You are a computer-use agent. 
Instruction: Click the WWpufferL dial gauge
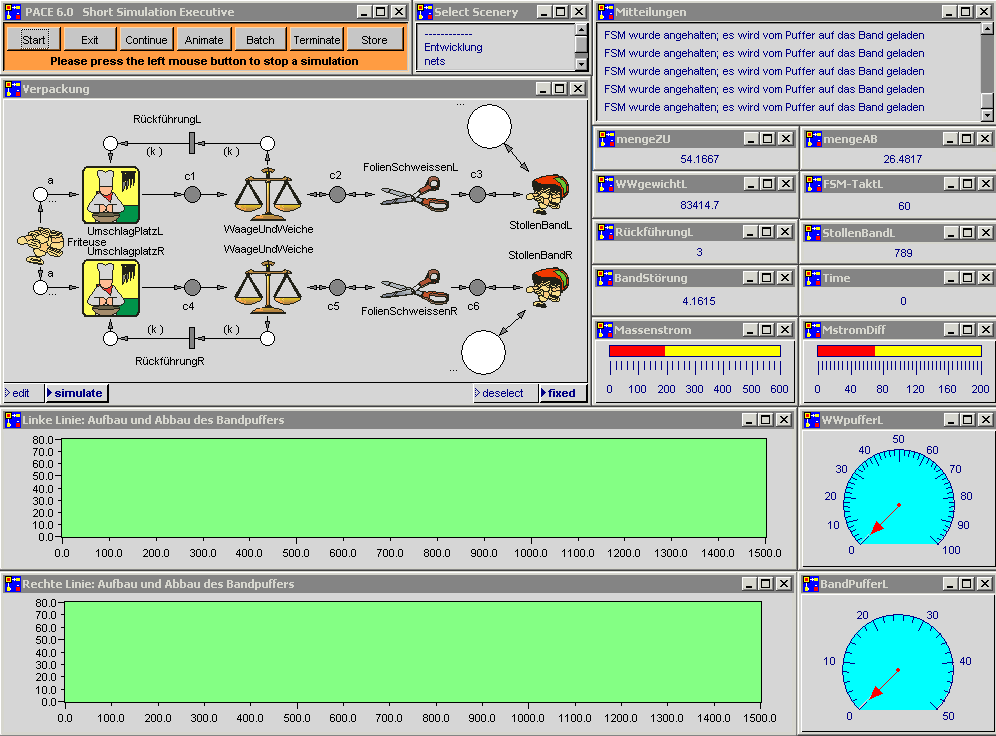(898, 497)
